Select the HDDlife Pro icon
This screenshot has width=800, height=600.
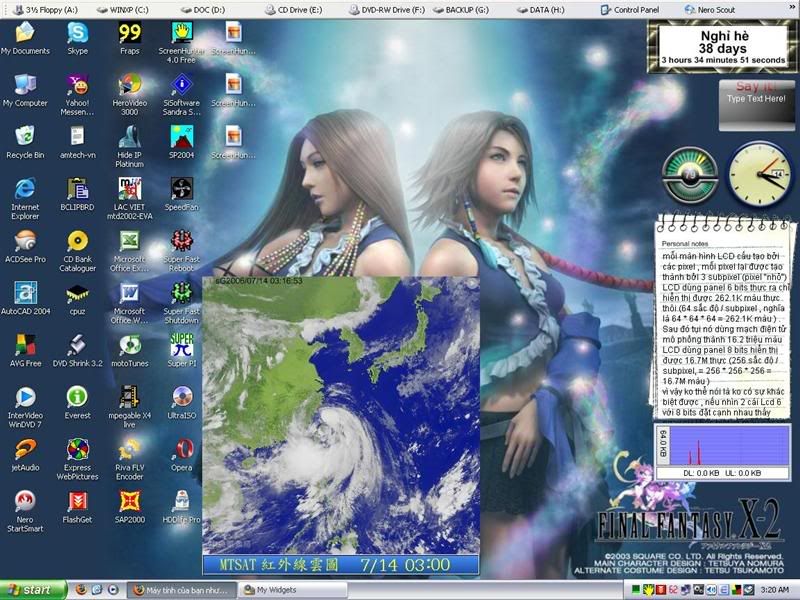coord(182,507)
